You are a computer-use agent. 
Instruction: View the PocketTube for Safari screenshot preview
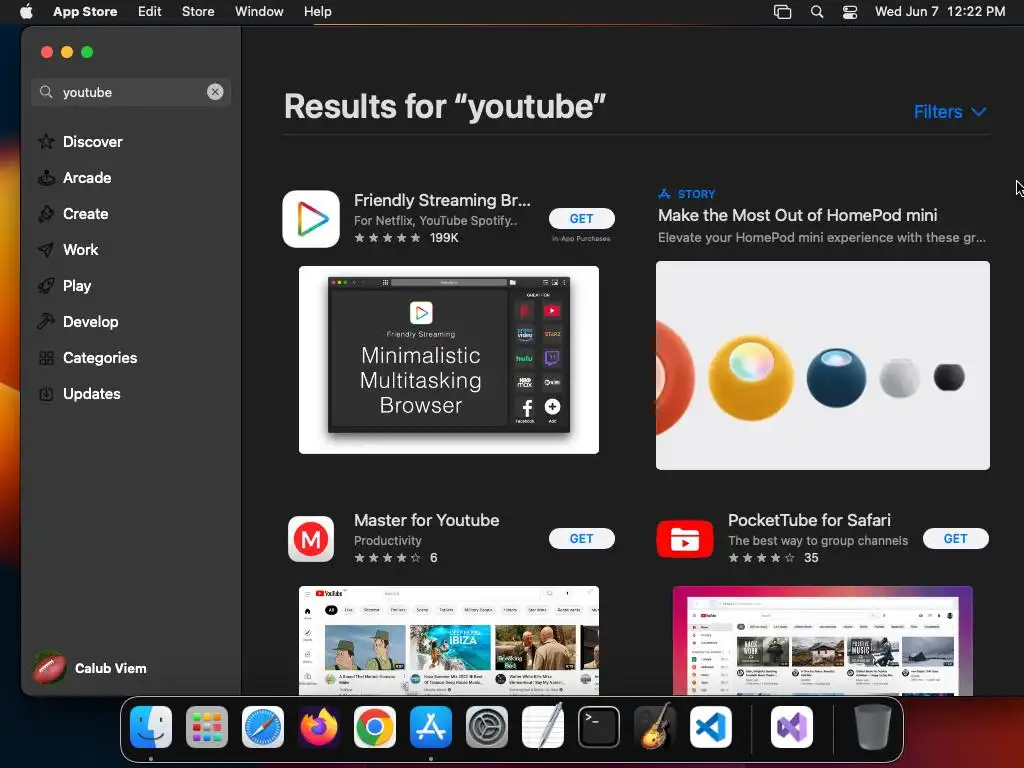point(823,641)
